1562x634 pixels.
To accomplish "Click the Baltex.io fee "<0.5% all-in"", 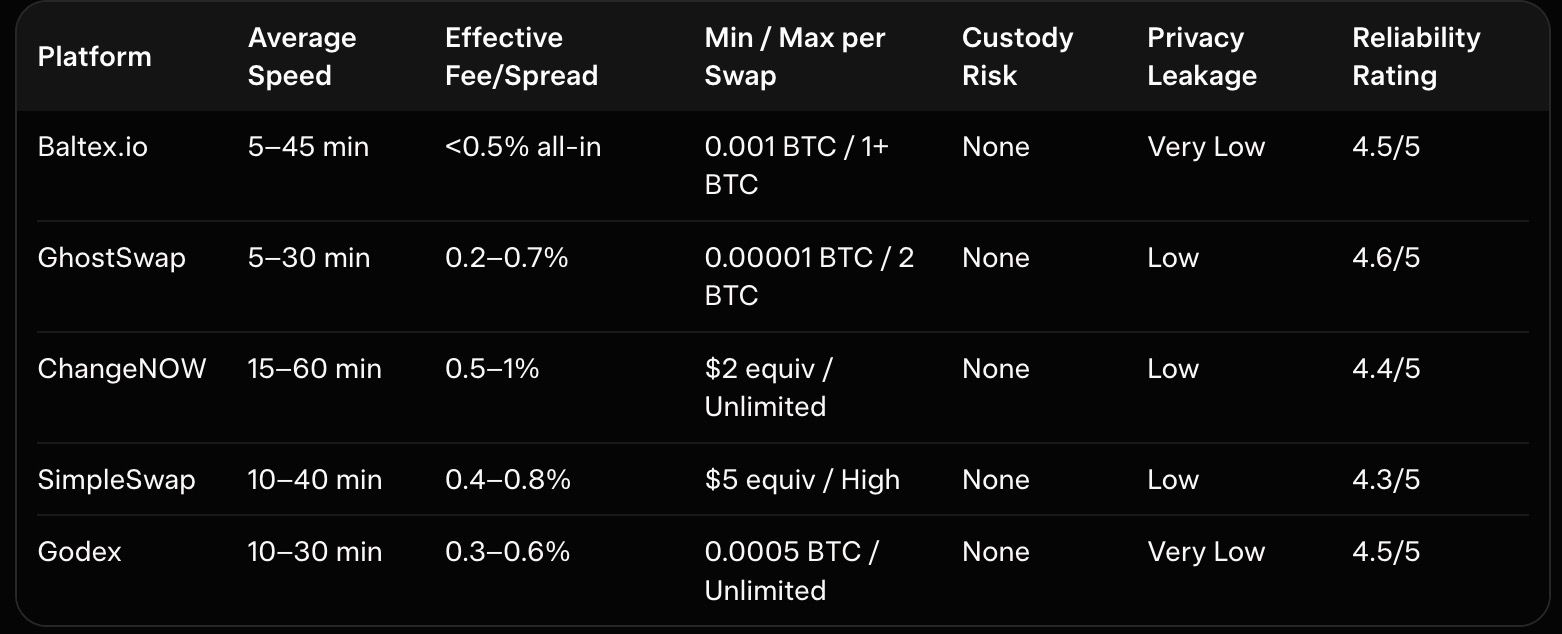I will pos(523,147).
